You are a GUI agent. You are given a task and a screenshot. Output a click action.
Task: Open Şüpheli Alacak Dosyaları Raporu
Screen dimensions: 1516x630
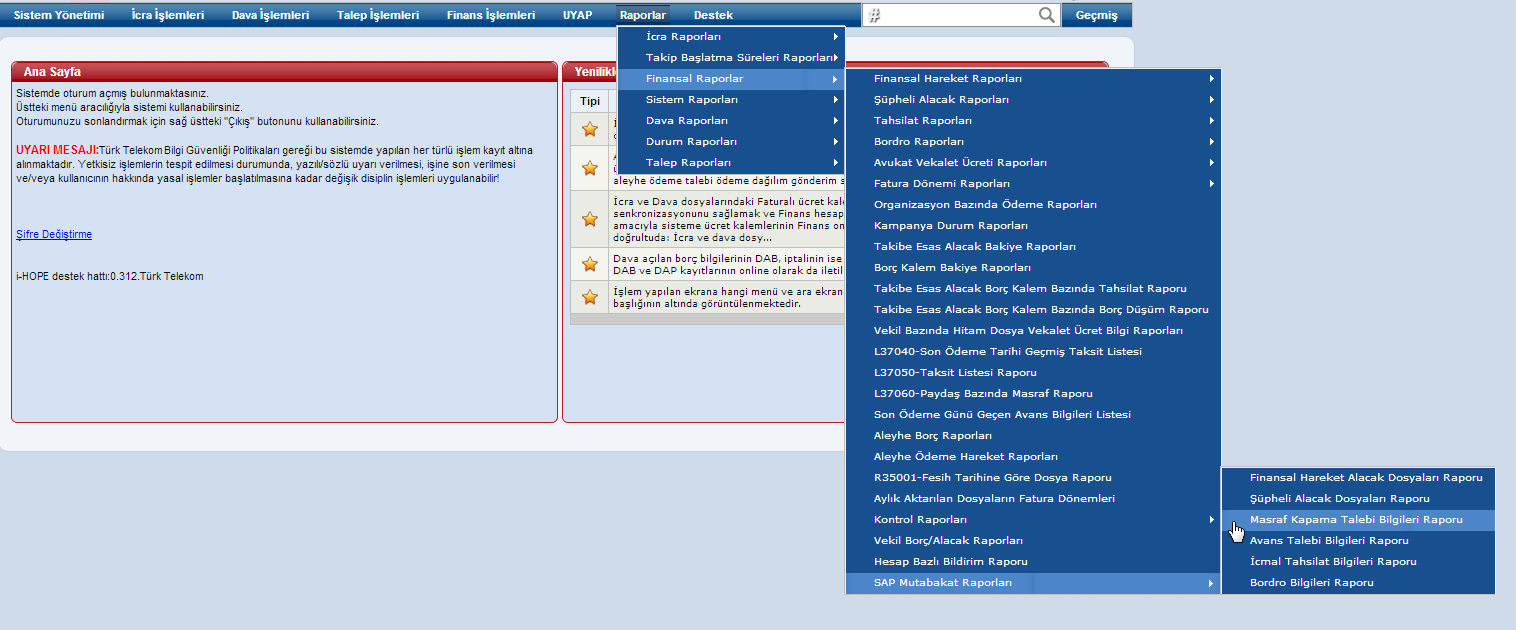click(x=1358, y=499)
